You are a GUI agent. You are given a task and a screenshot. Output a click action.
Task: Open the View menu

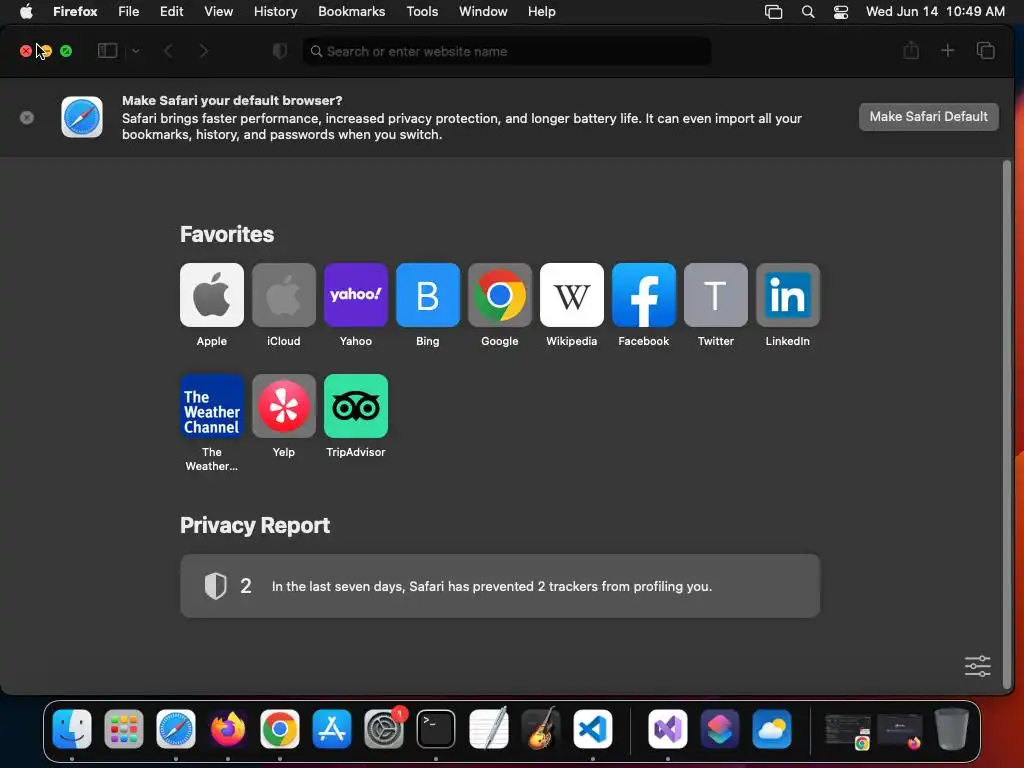tap(219, 11)
